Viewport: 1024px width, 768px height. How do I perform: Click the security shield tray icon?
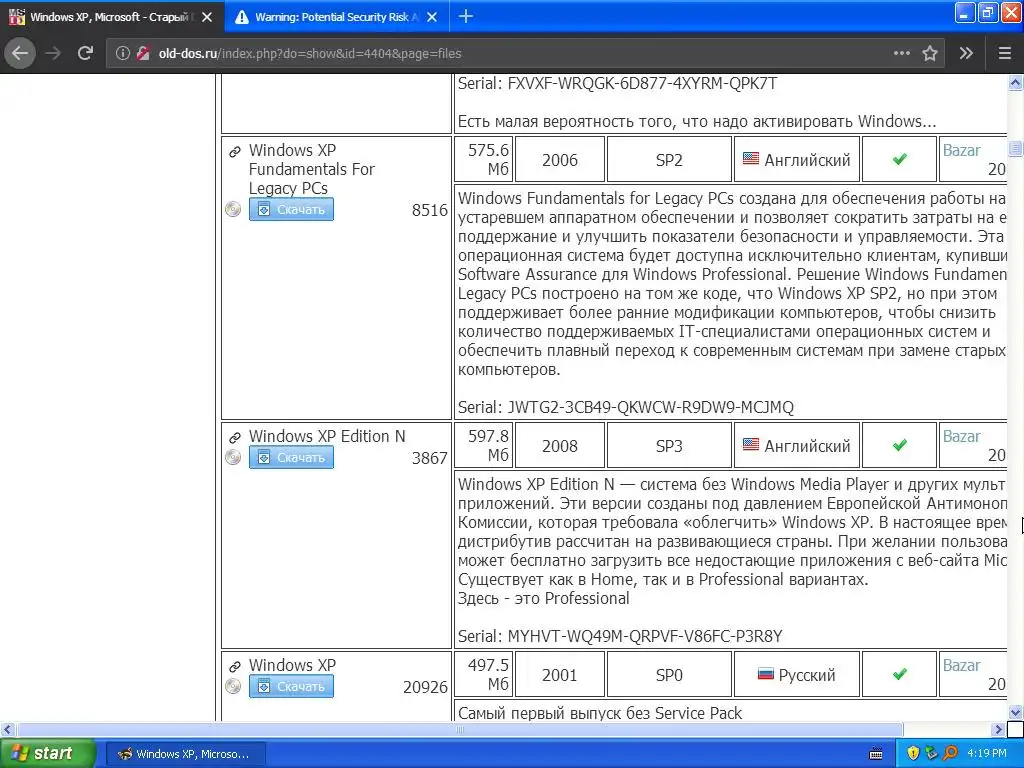point(913,754)
